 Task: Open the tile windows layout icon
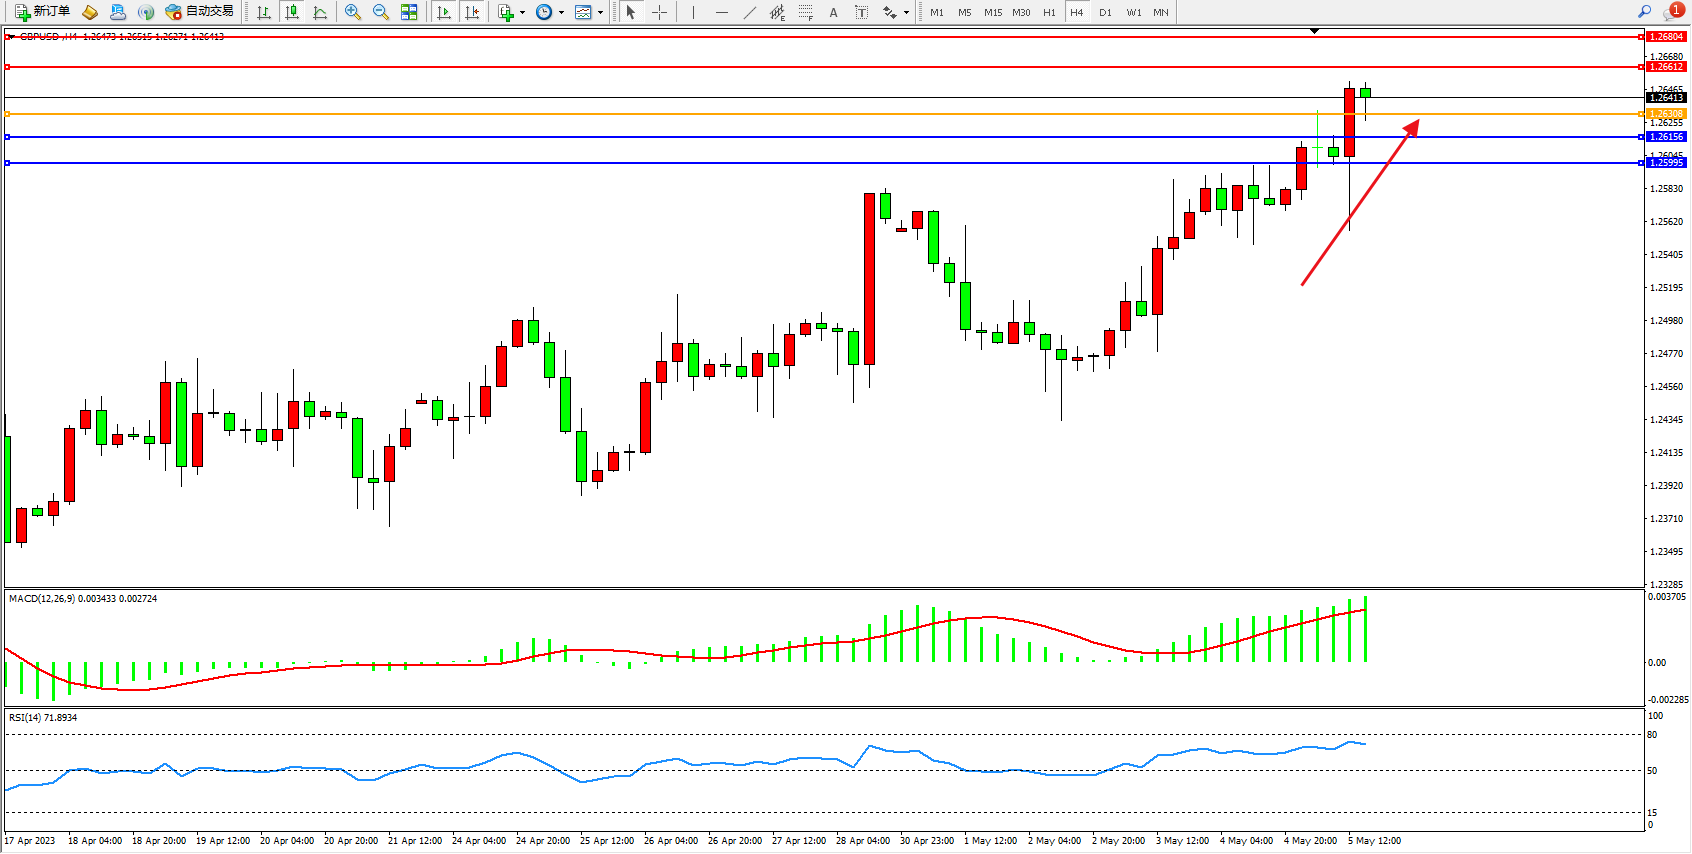pos(409,12)
